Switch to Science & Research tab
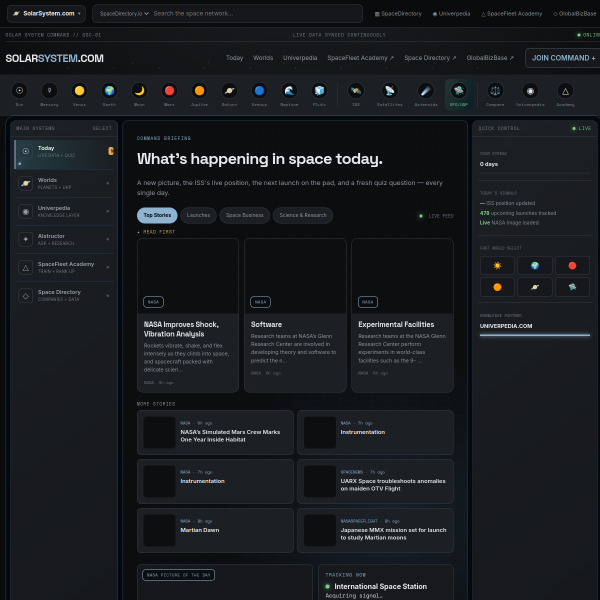600x600 pixels. point(303,215)
